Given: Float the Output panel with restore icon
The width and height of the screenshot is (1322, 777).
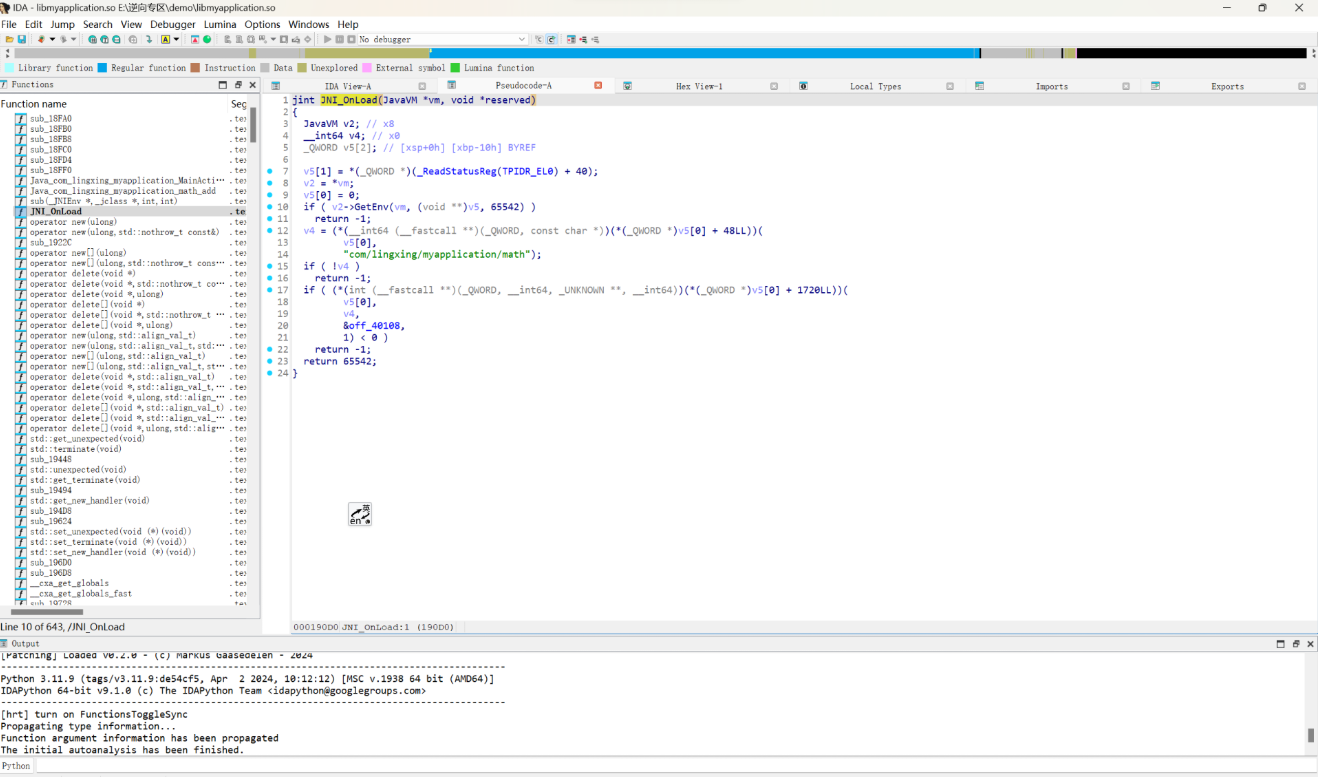Looking at the screenshot, I should [x=1296, y=644].
